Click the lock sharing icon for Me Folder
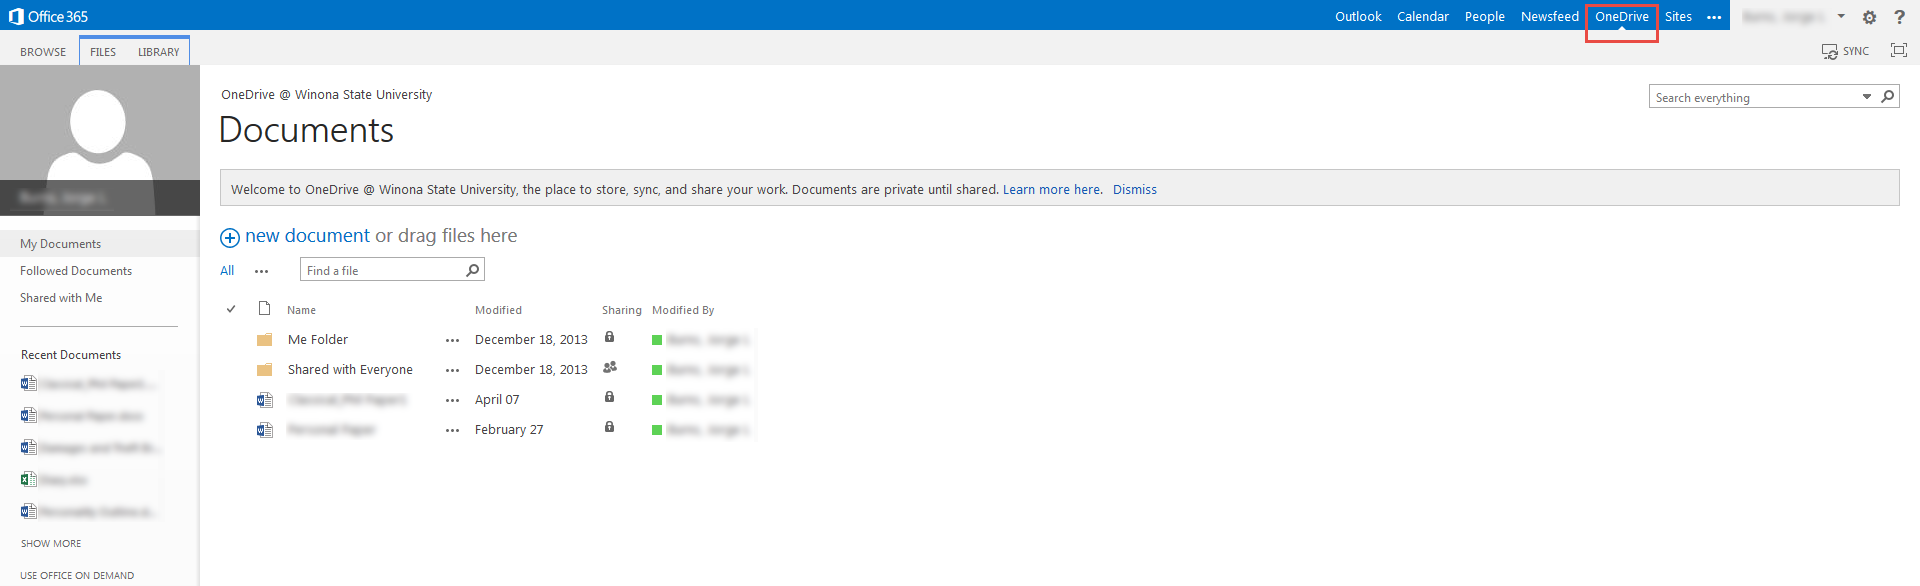The width and height of the screenshot is (1920, 586). tap(609, 338)
